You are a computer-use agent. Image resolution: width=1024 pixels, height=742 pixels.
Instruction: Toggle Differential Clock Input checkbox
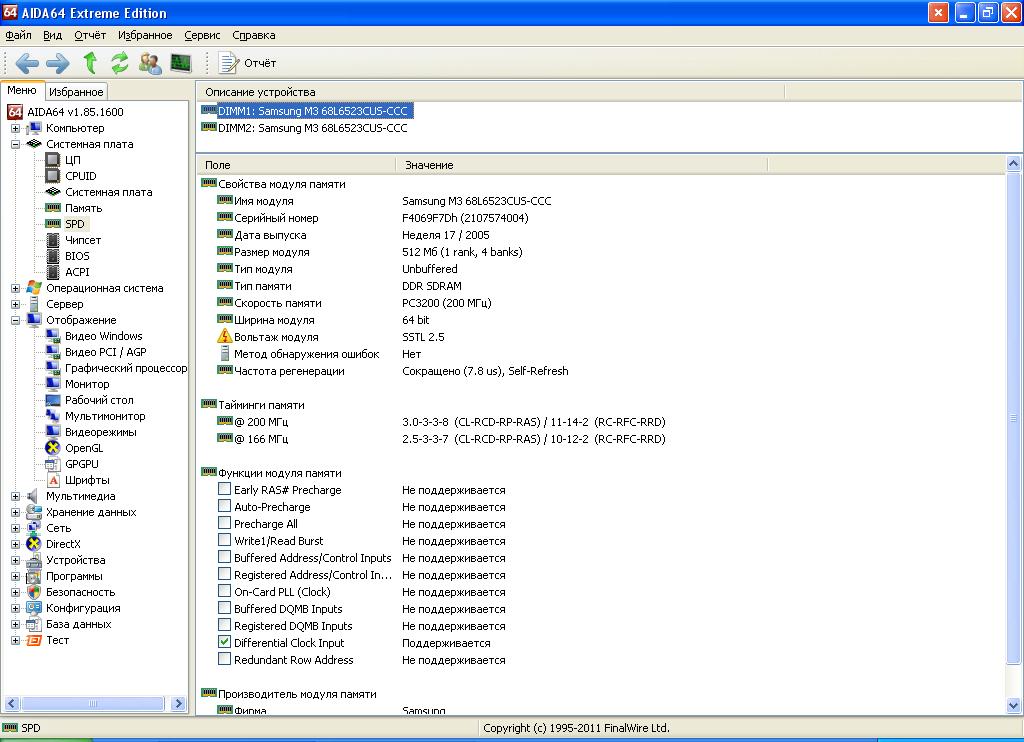coord(224,642)
